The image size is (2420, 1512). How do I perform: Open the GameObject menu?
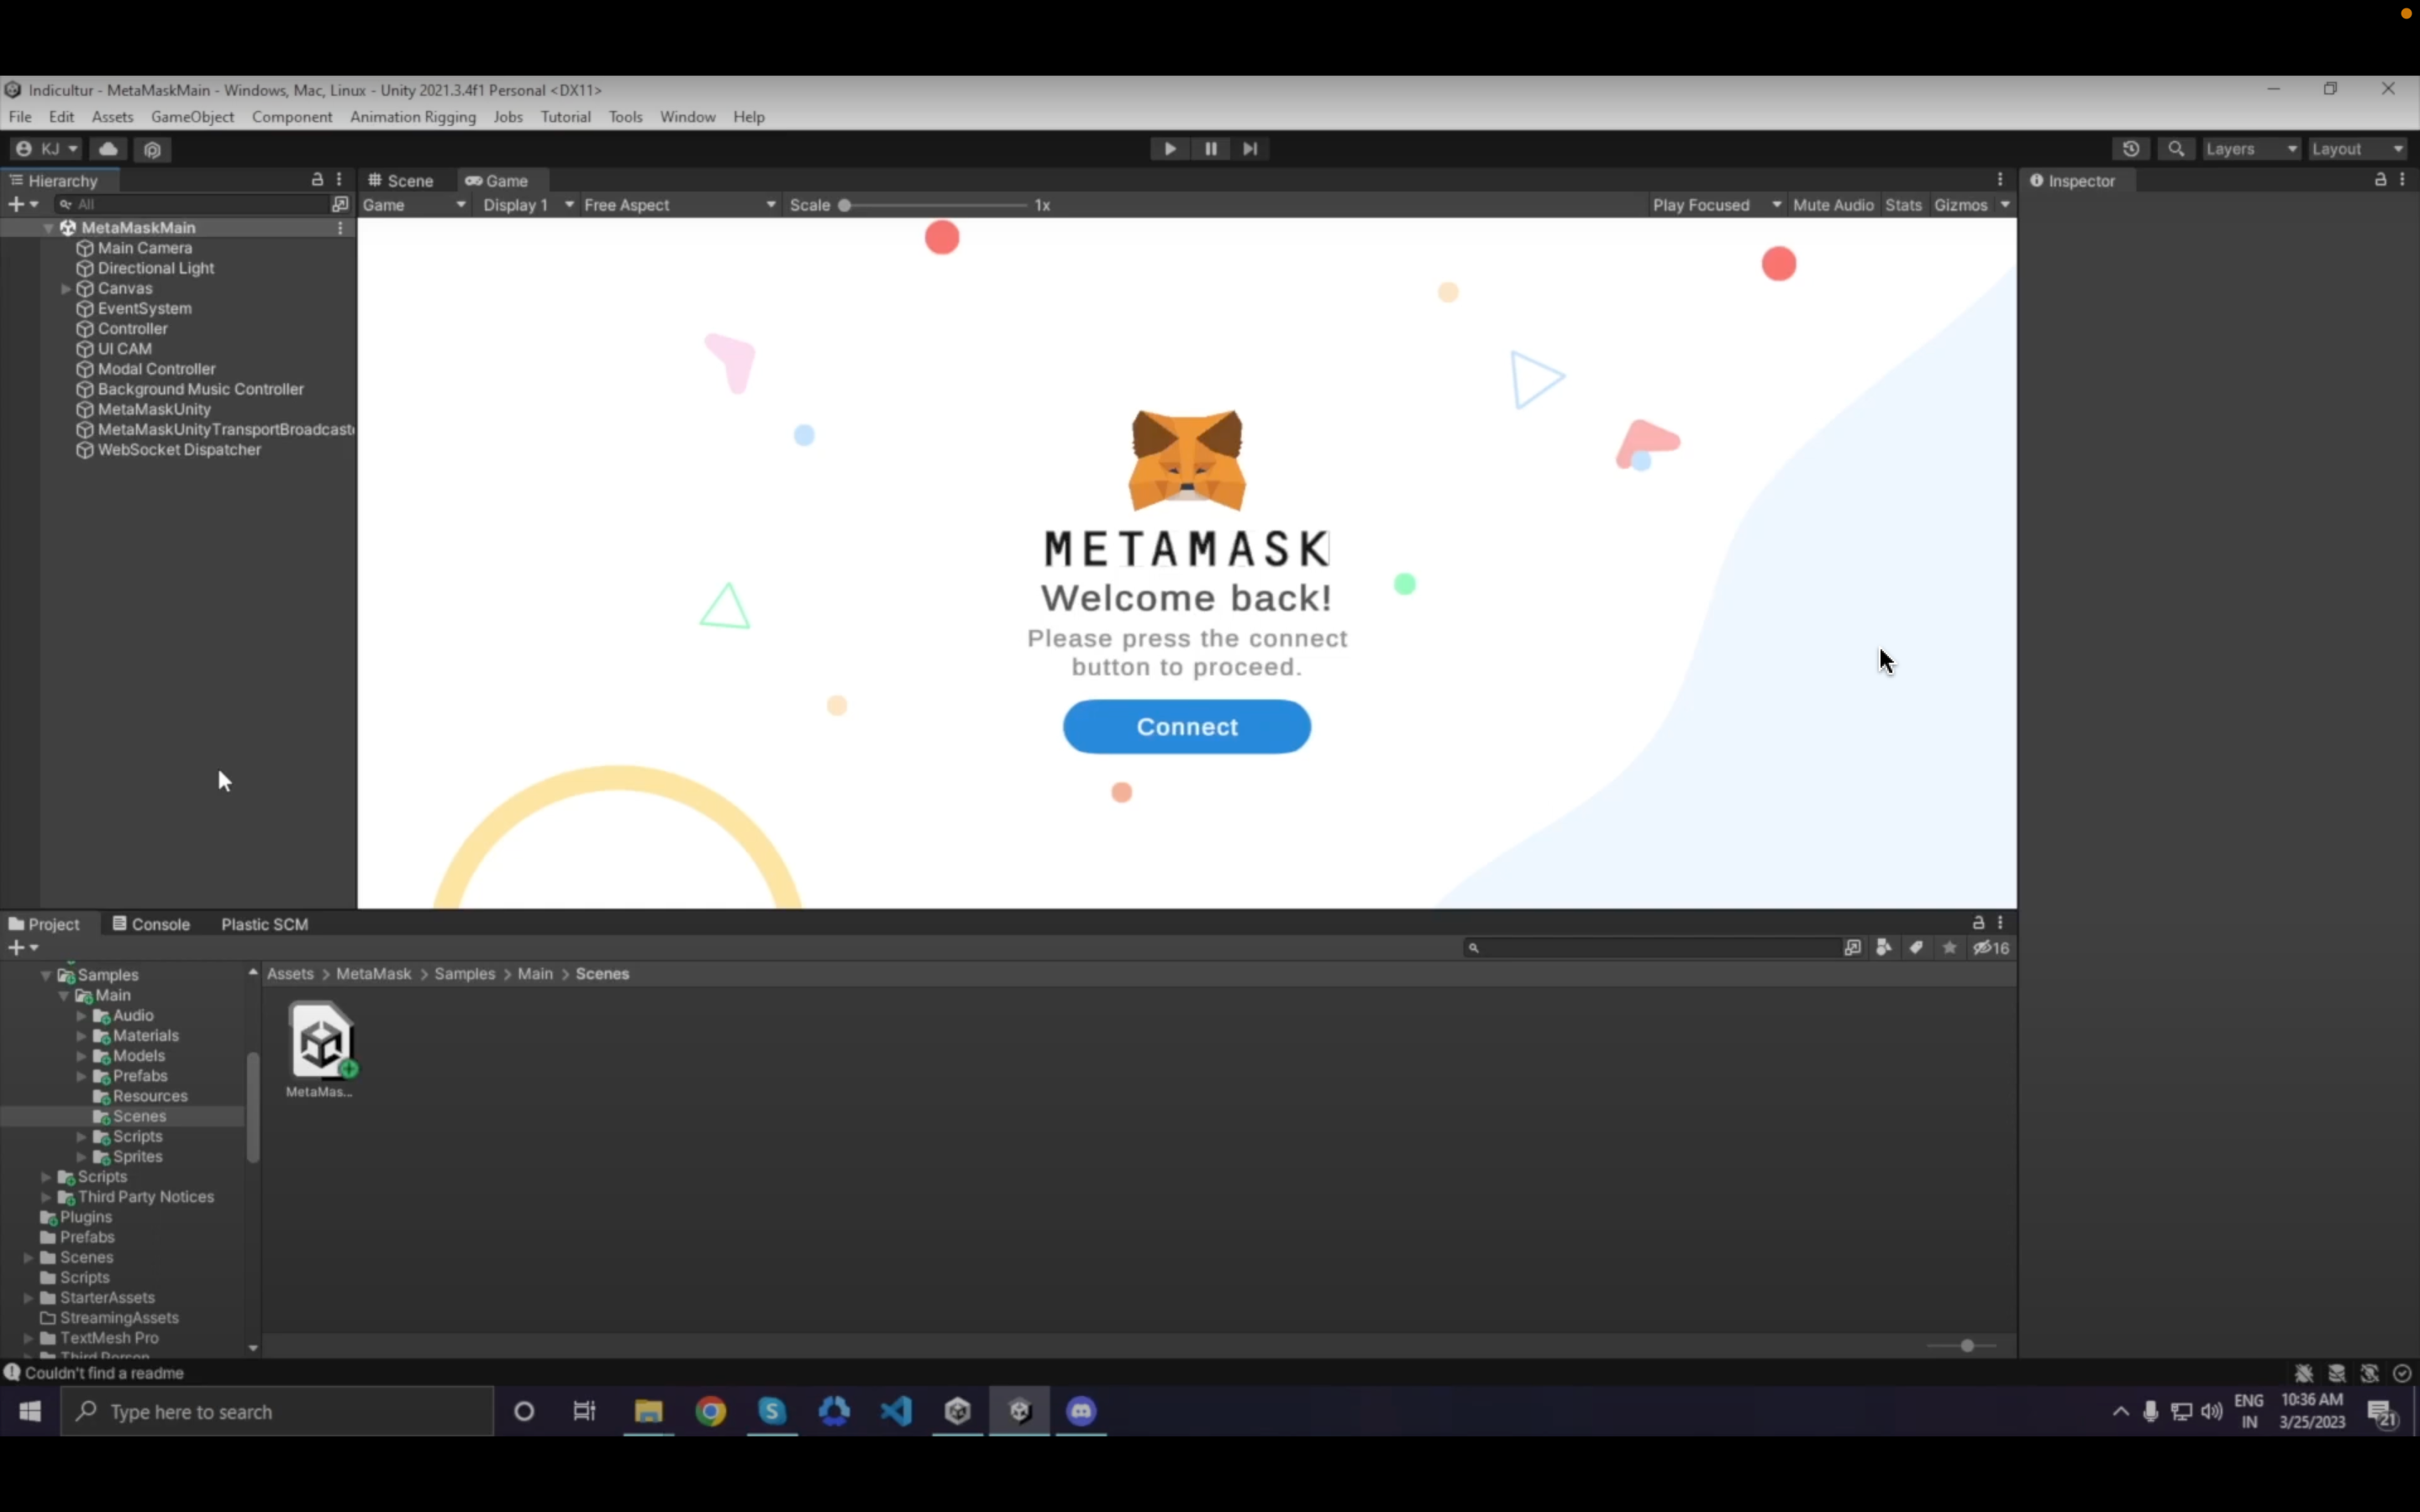192,117
